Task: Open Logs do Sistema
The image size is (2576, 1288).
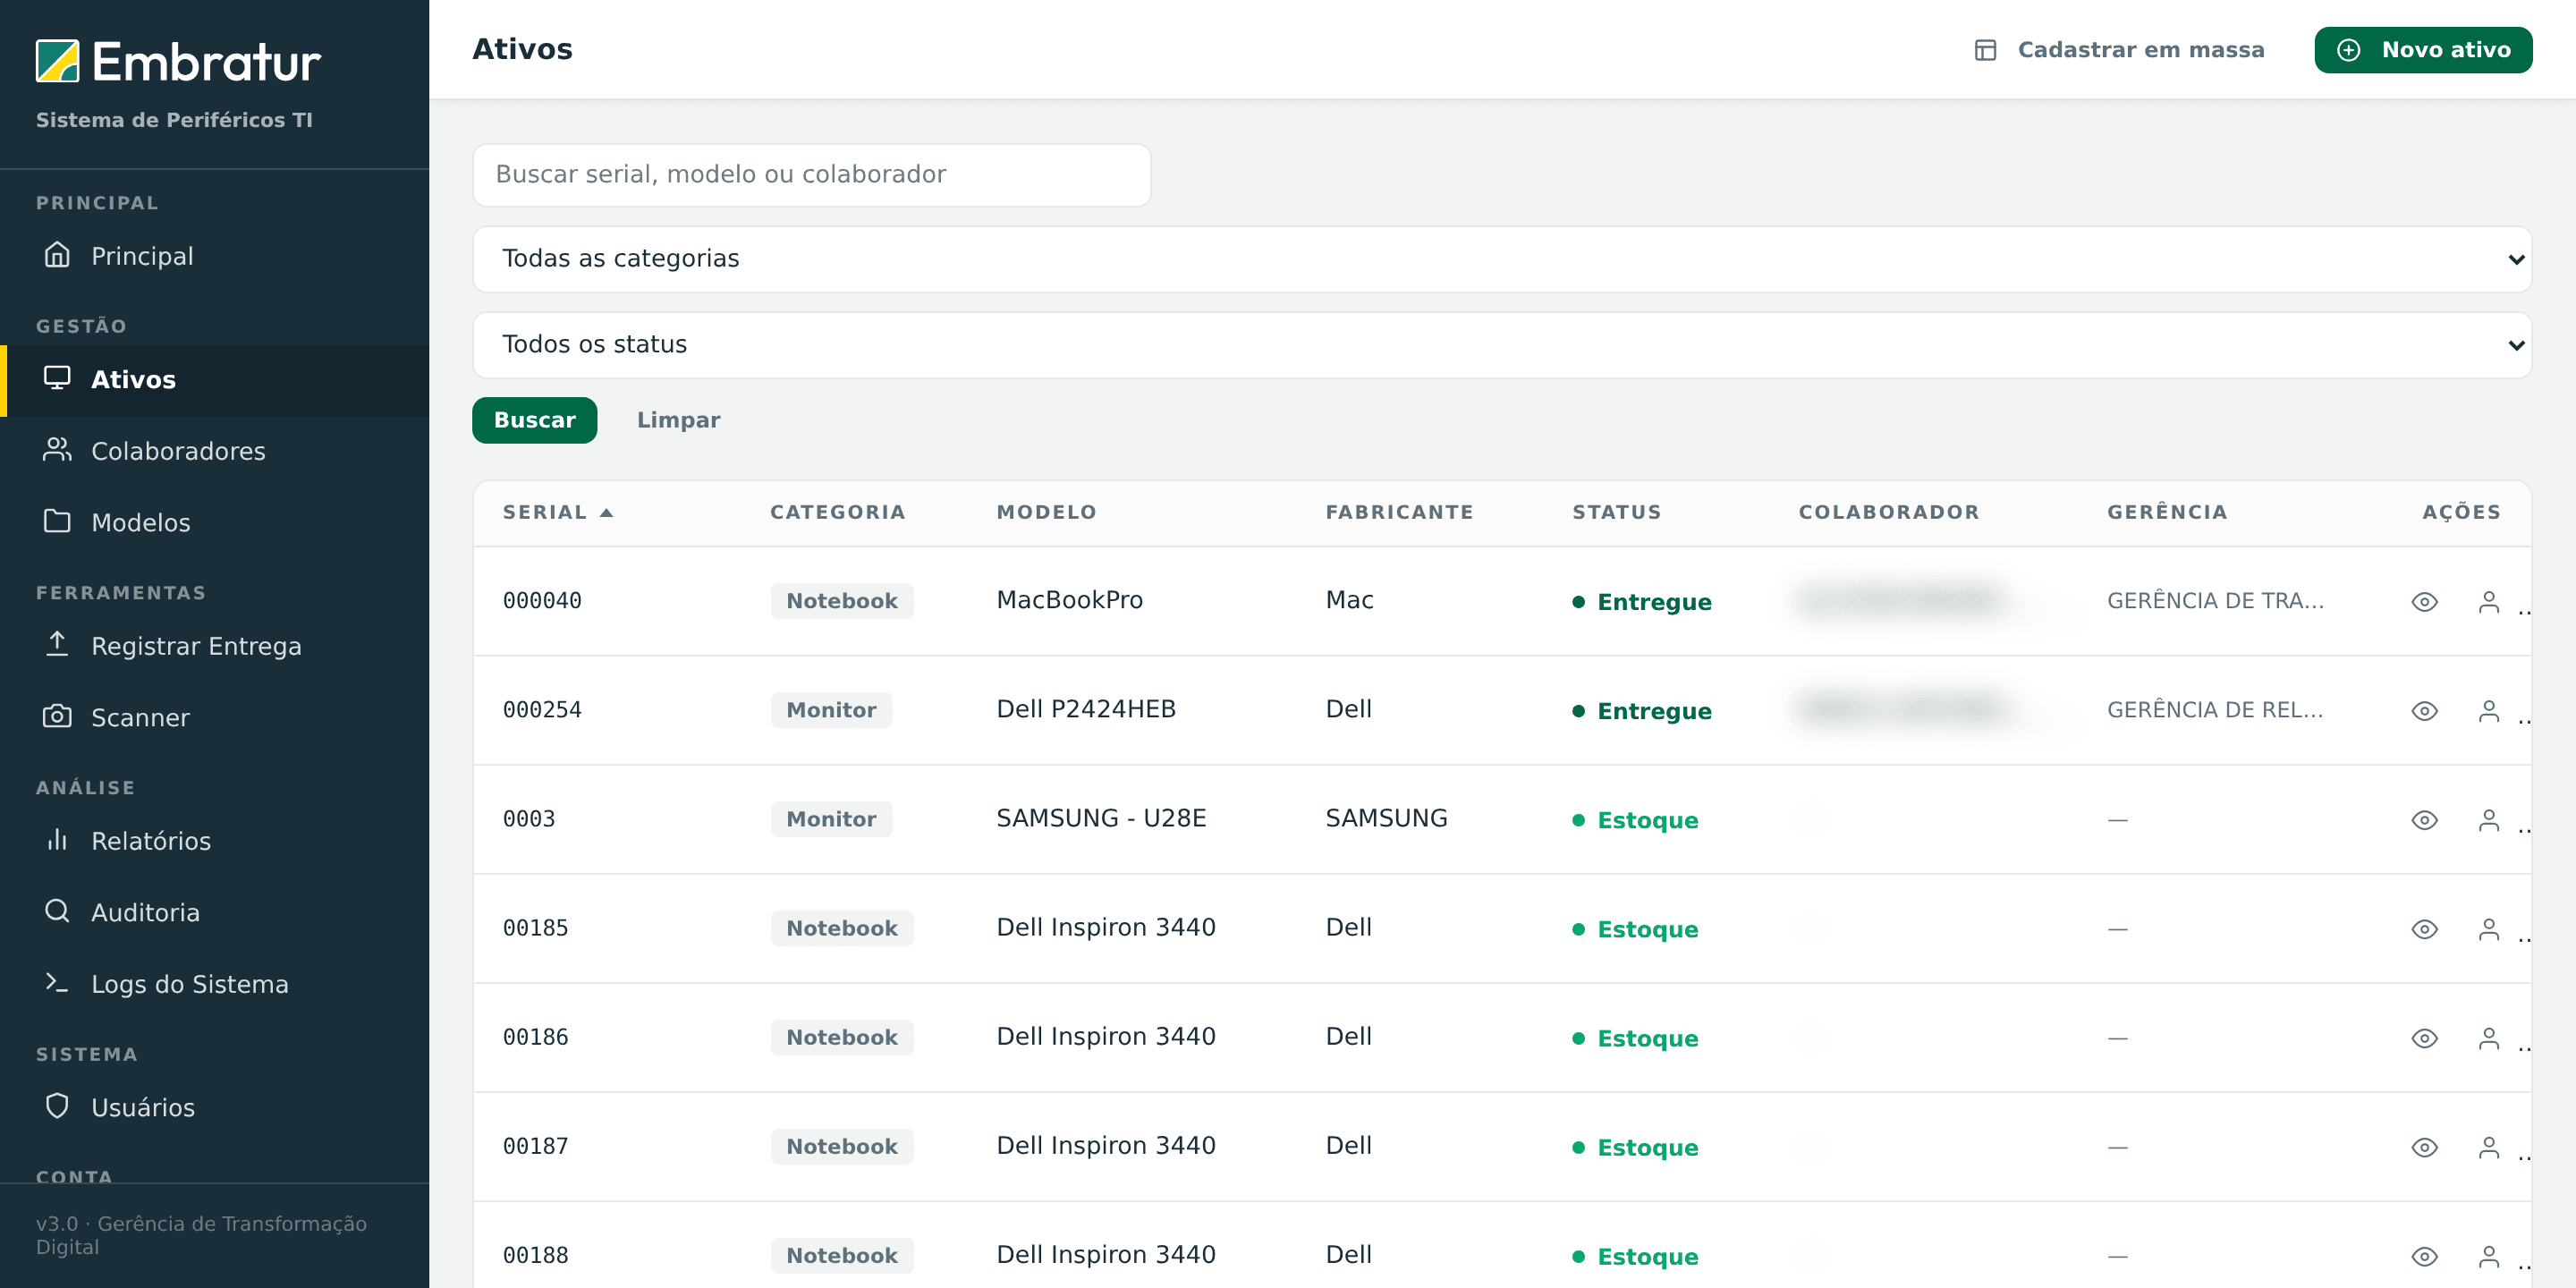Action: pos(214,984)
